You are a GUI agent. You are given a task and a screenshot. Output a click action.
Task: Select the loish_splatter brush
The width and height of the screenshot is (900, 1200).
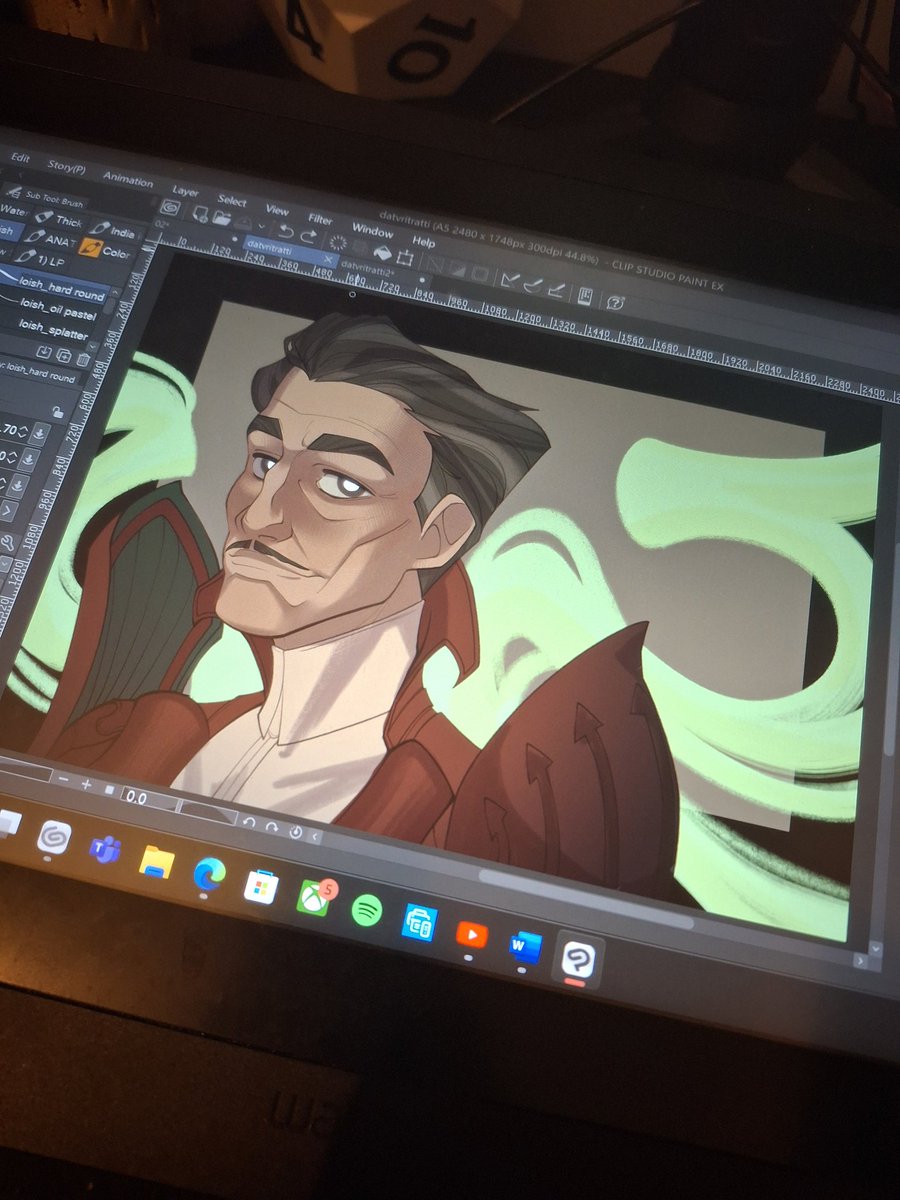tap(52, 330)
